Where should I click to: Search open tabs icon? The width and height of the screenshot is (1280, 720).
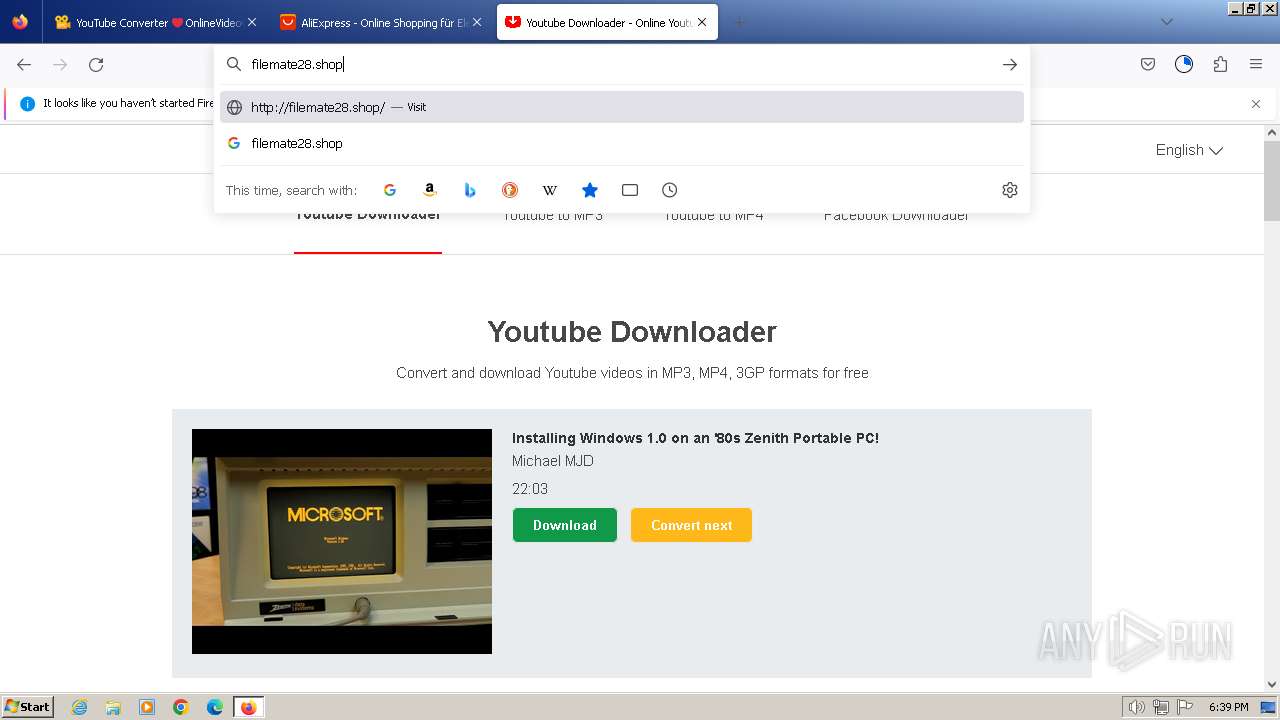630,190
